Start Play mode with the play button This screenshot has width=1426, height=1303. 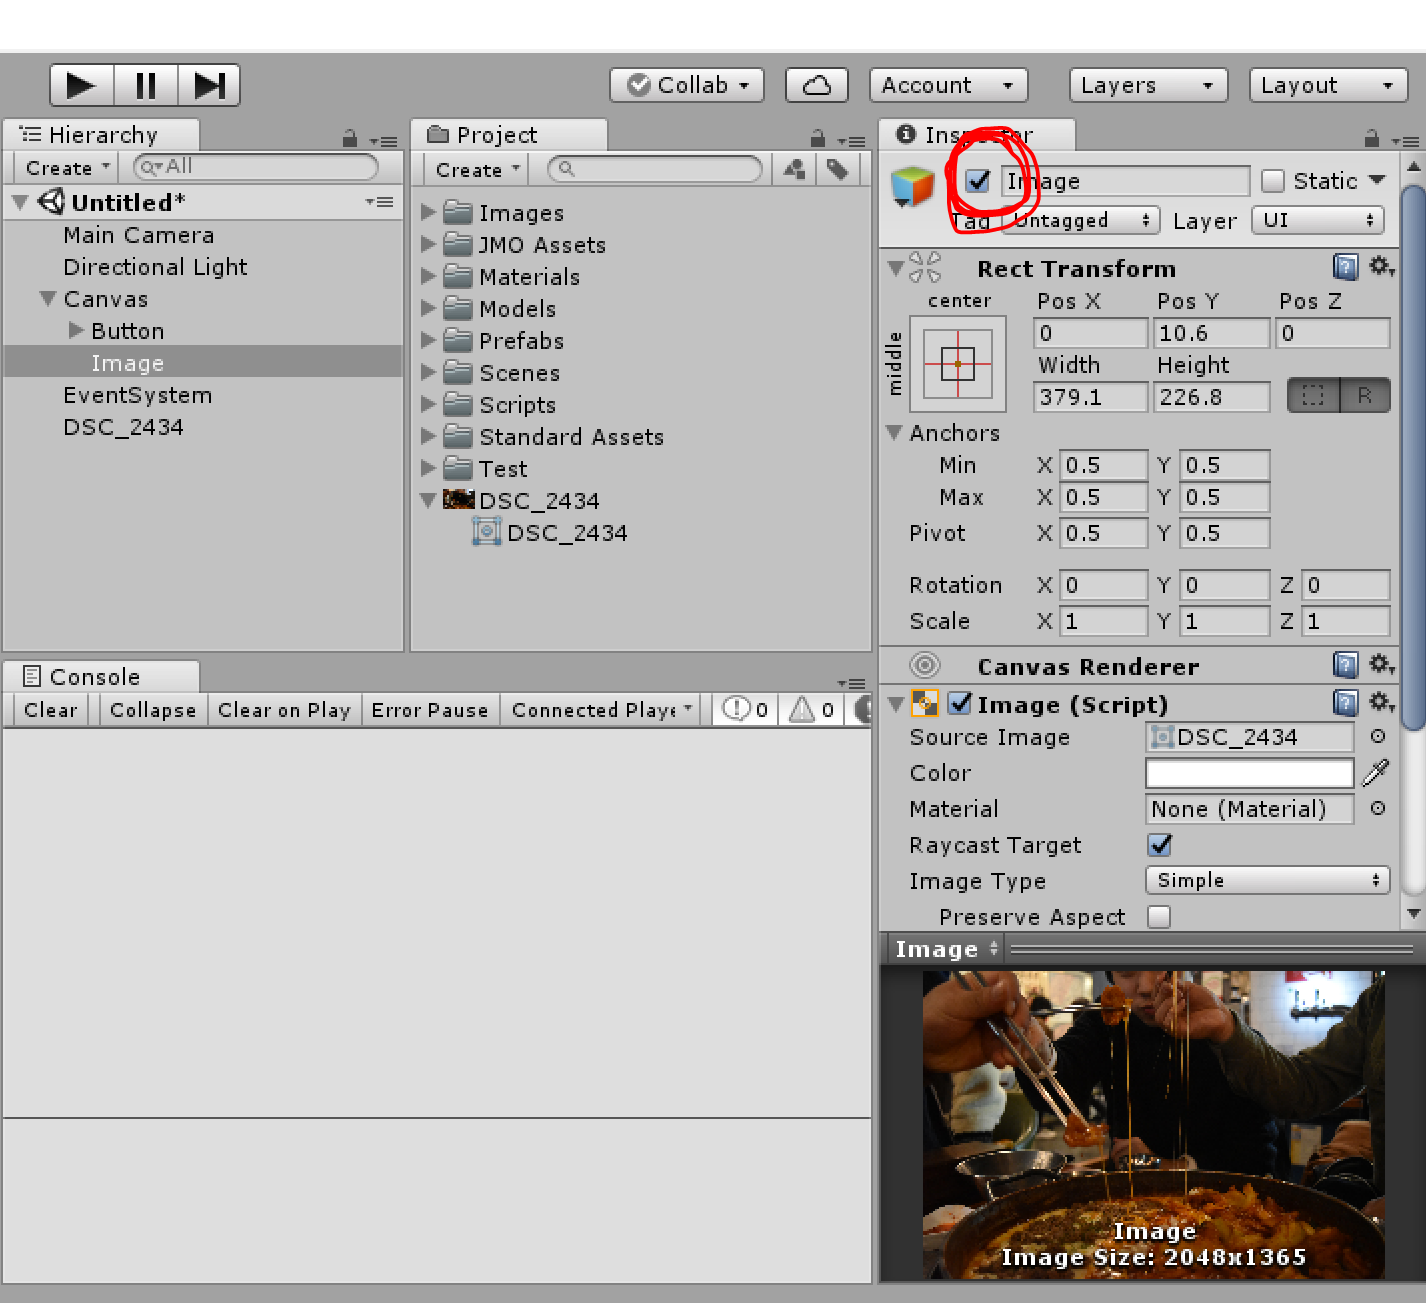tap(82, 85)
